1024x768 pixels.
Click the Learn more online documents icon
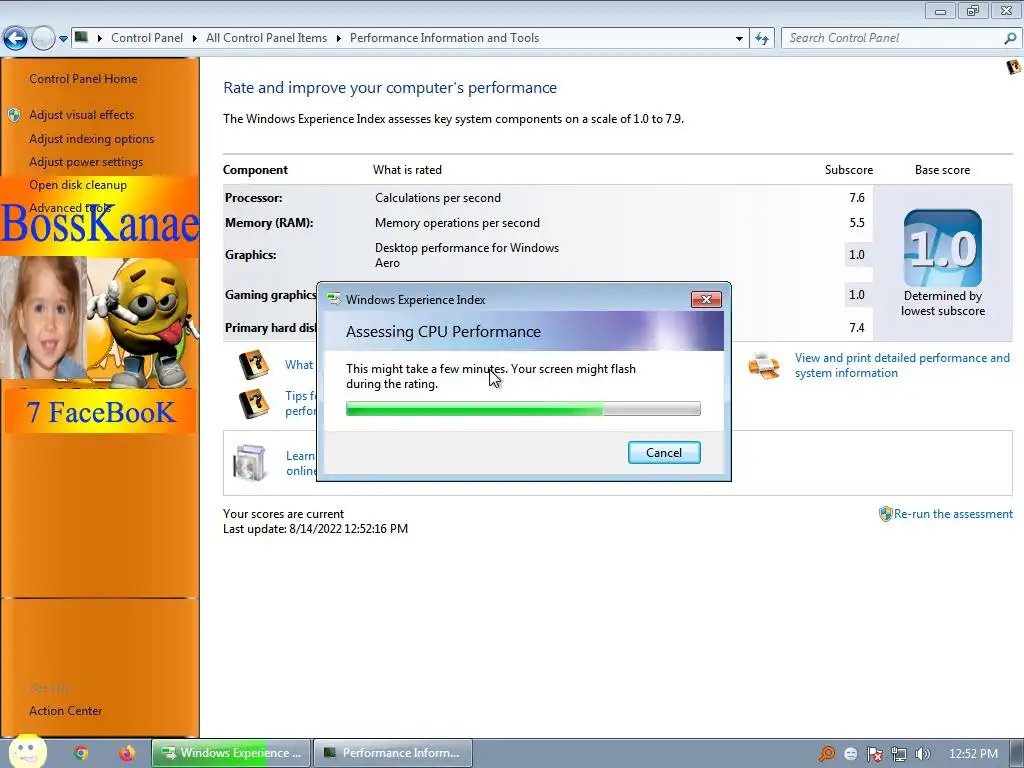(250, 463)
